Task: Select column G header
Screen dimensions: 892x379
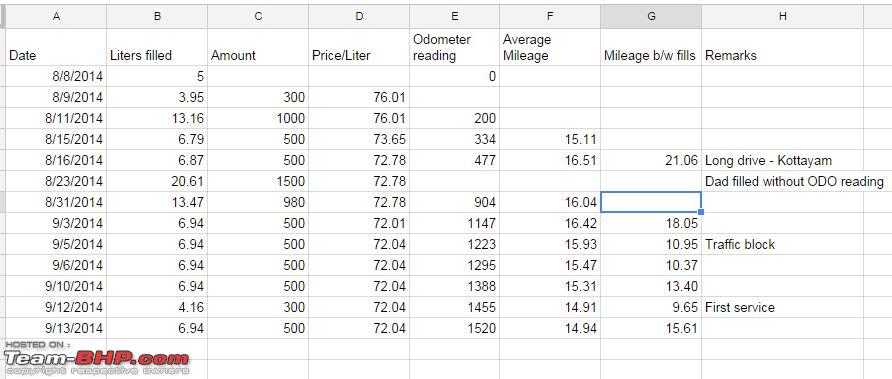Action: 651,17
